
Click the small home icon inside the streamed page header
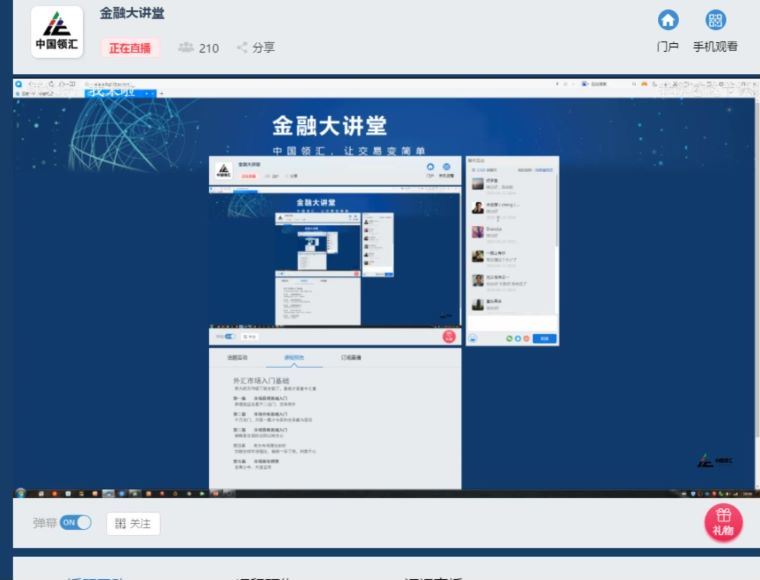[x=430, y=167]
